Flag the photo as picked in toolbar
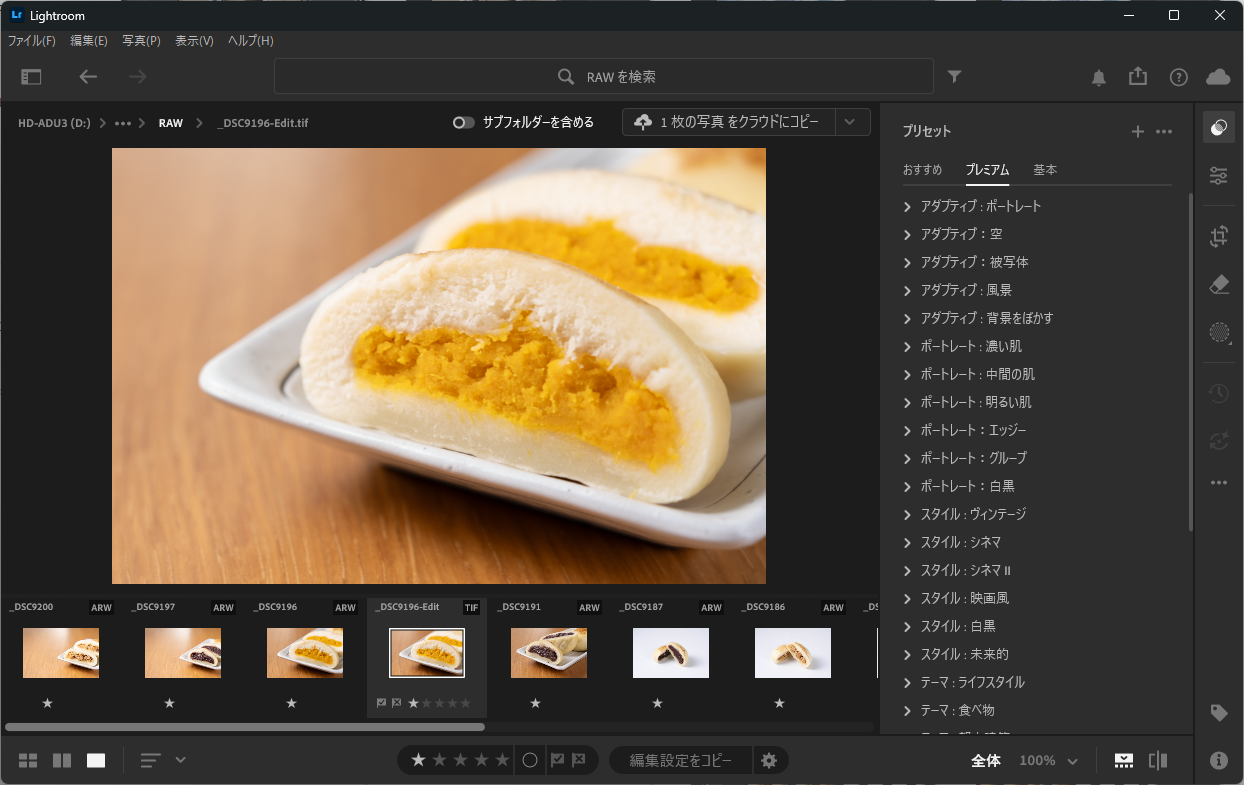Viewport: 1244px width, 785px height. click(x=557, y=761)
